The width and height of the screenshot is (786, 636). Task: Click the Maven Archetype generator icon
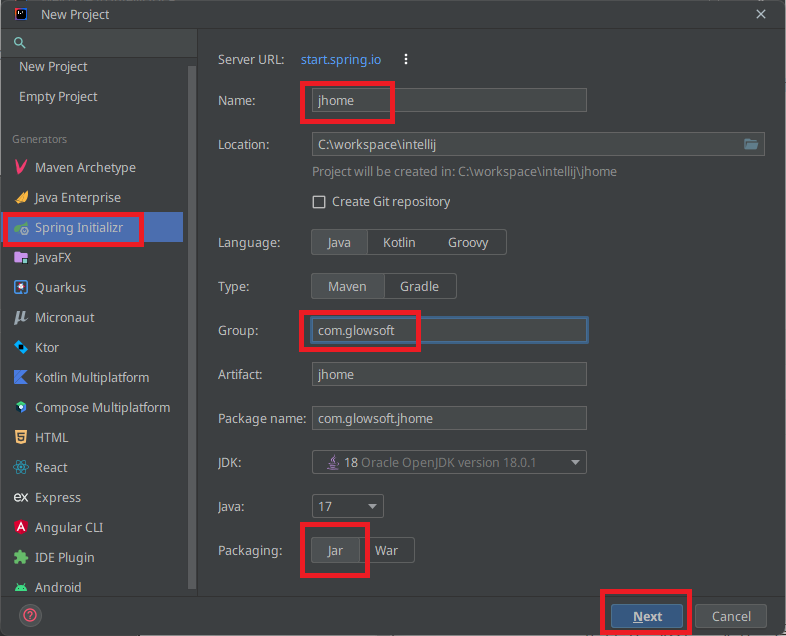click(x=21, y=167)
